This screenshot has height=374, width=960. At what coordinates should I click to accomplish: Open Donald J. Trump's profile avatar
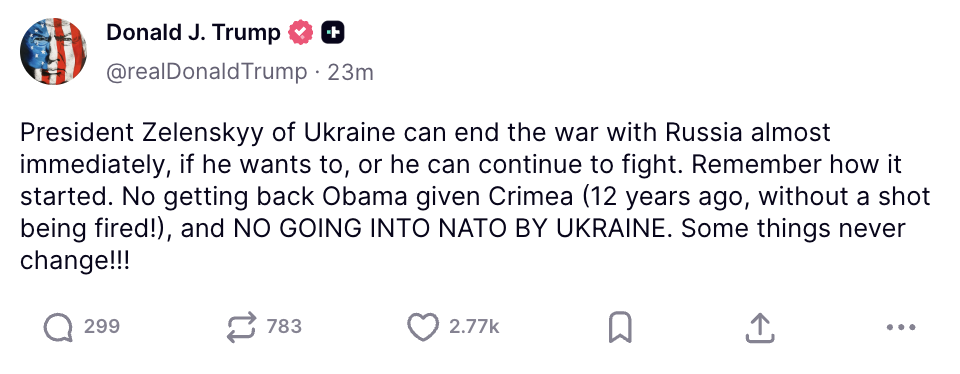[x=53, y=51]
